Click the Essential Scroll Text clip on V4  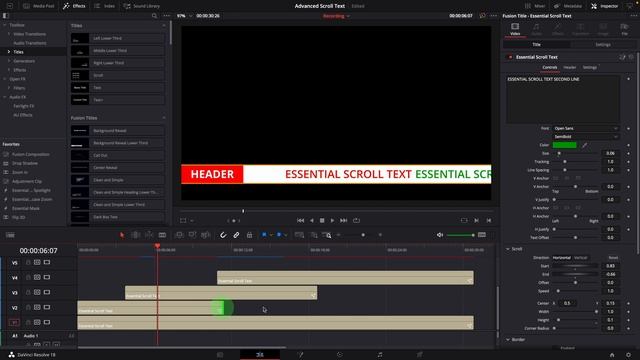click(345, 278)
